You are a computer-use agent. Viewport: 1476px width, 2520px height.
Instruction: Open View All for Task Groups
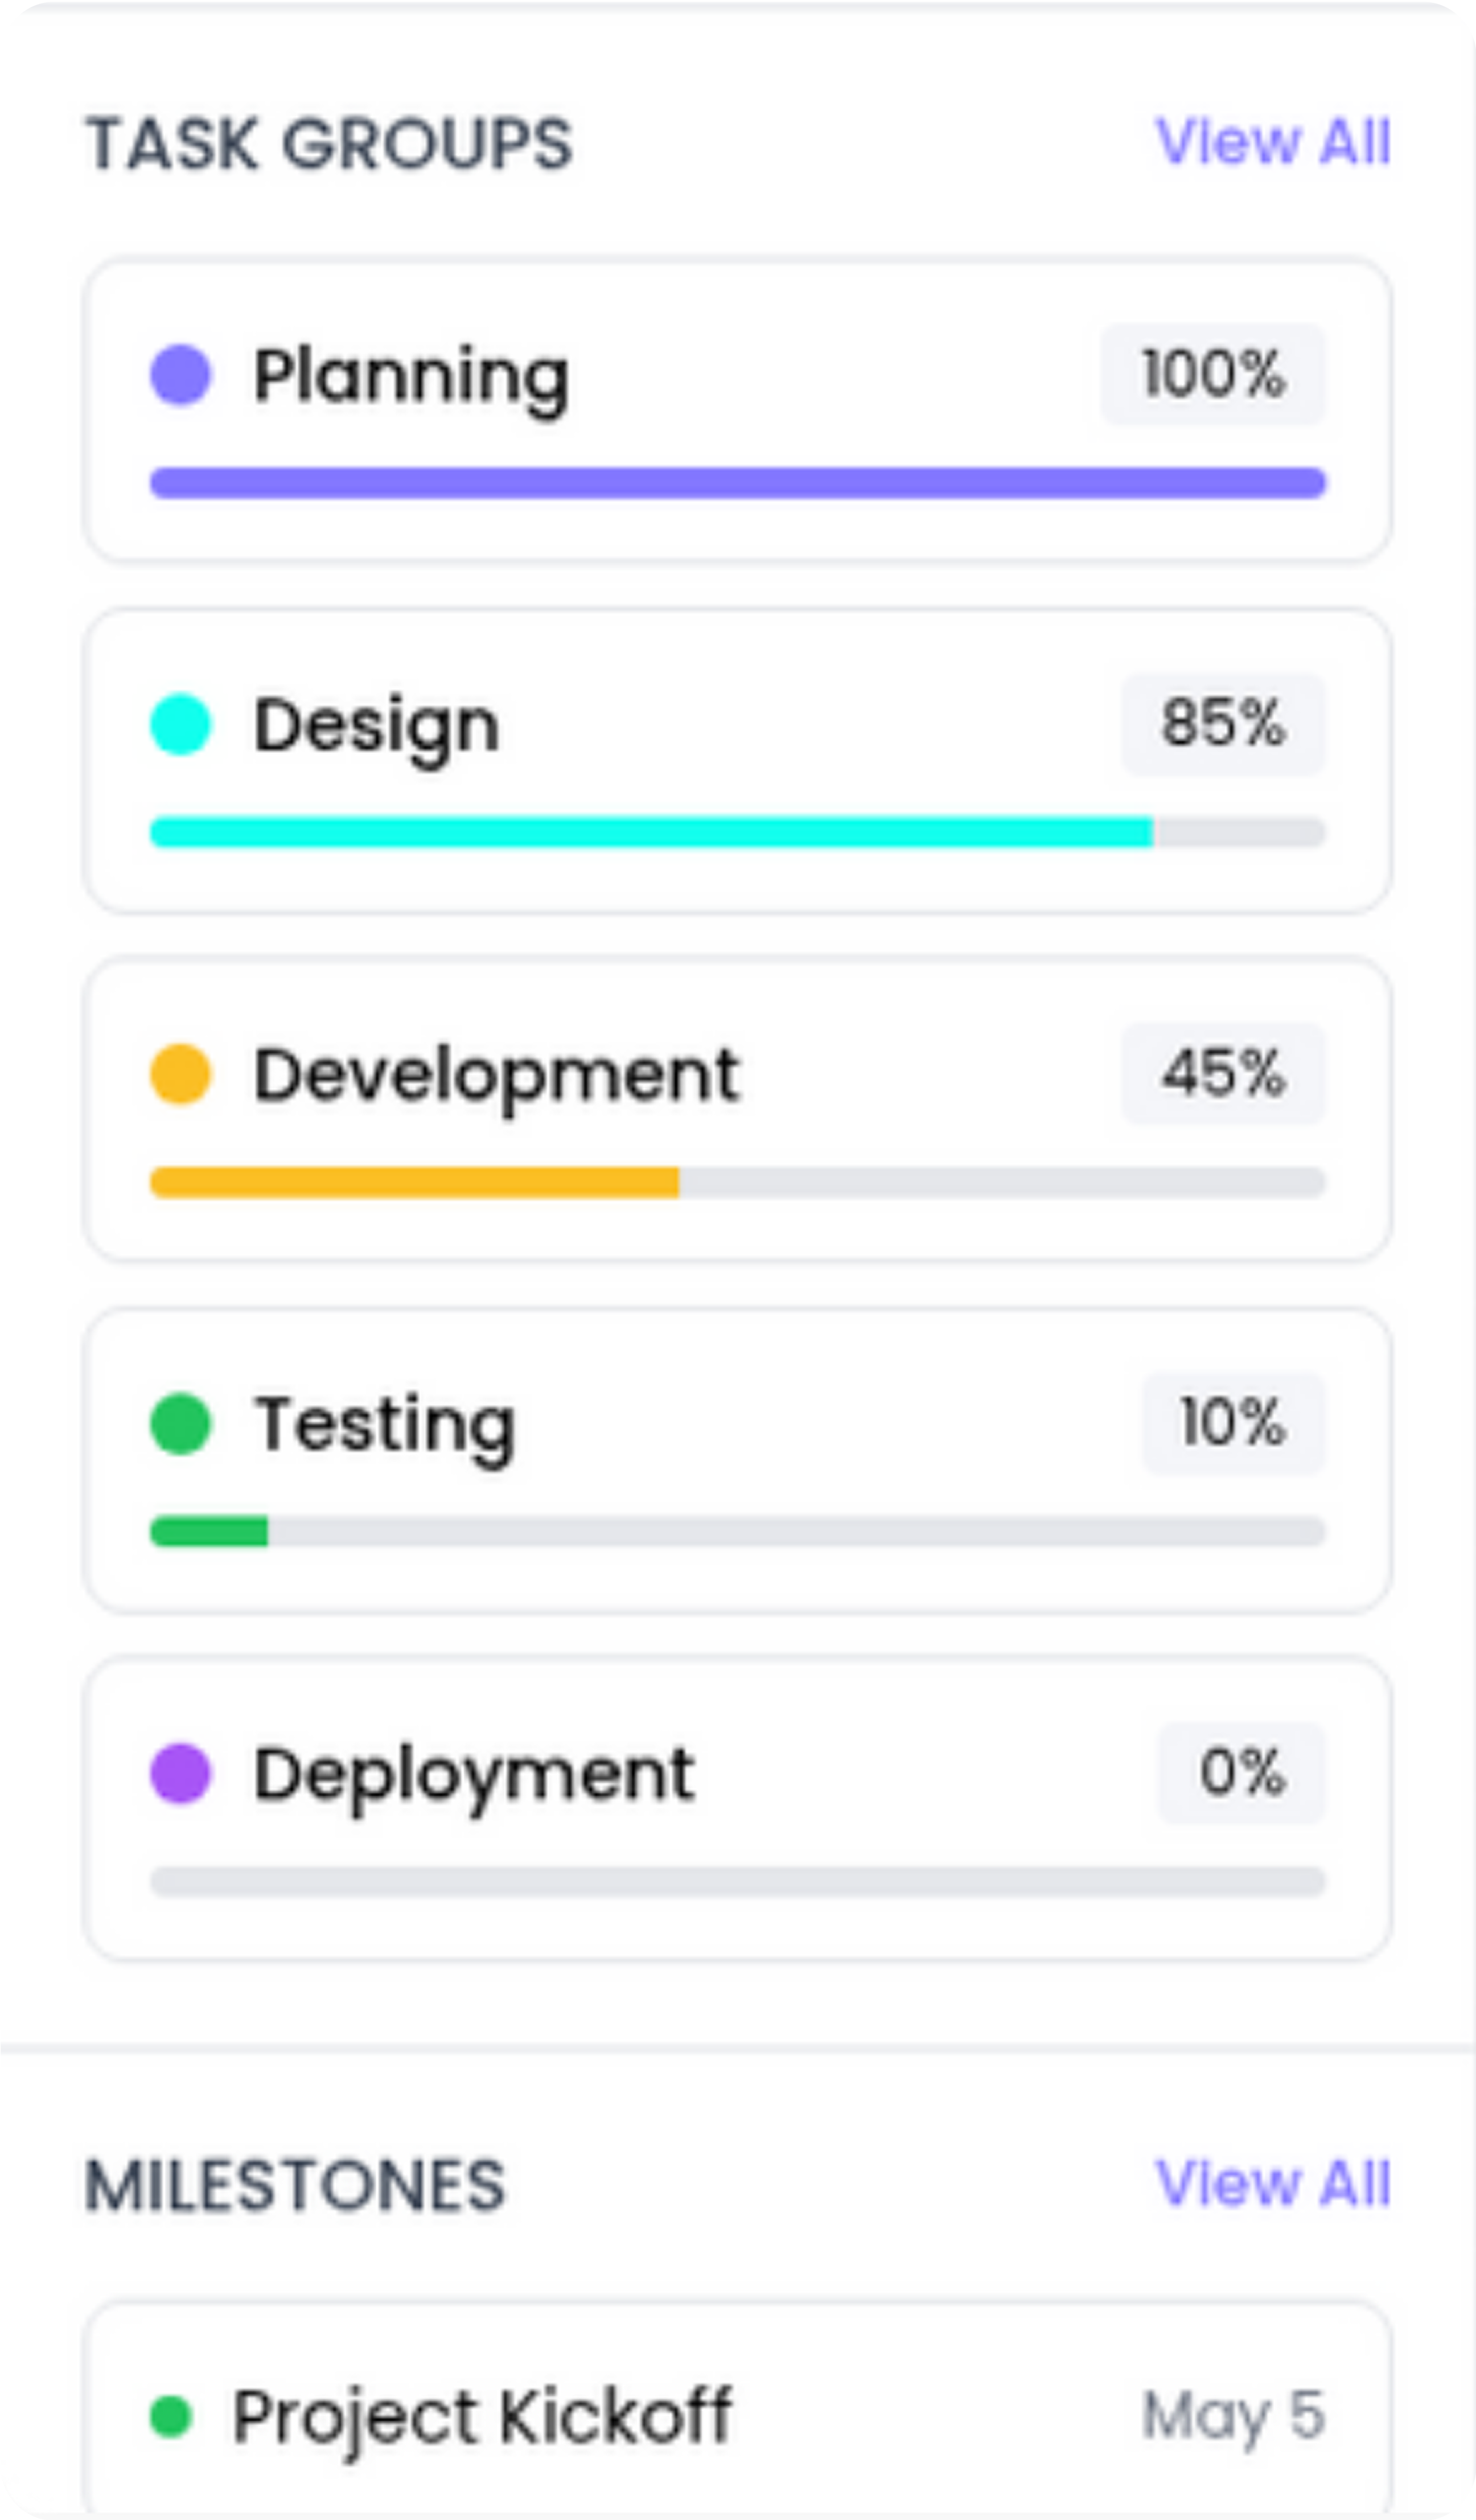(1272, 142)
